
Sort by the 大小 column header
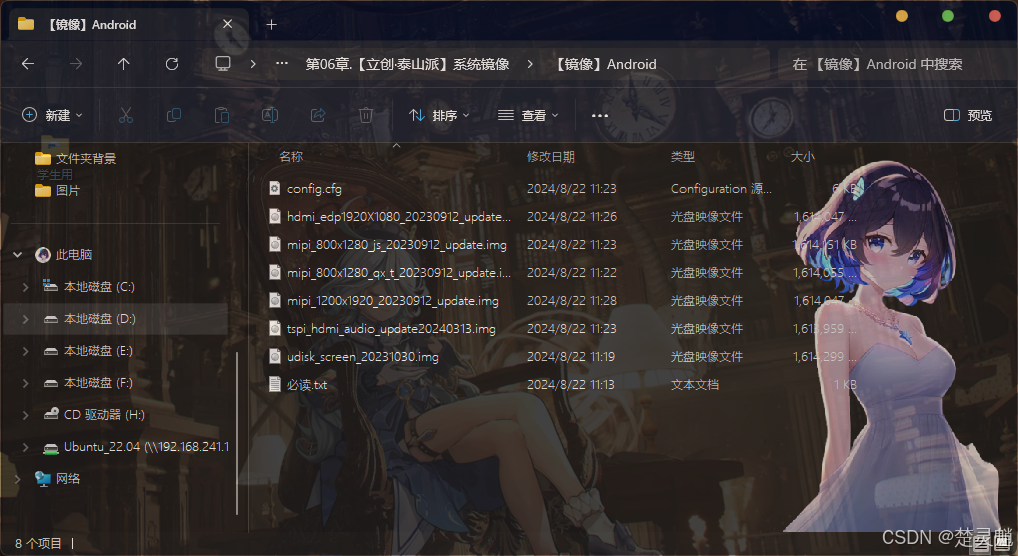(802, 157)
